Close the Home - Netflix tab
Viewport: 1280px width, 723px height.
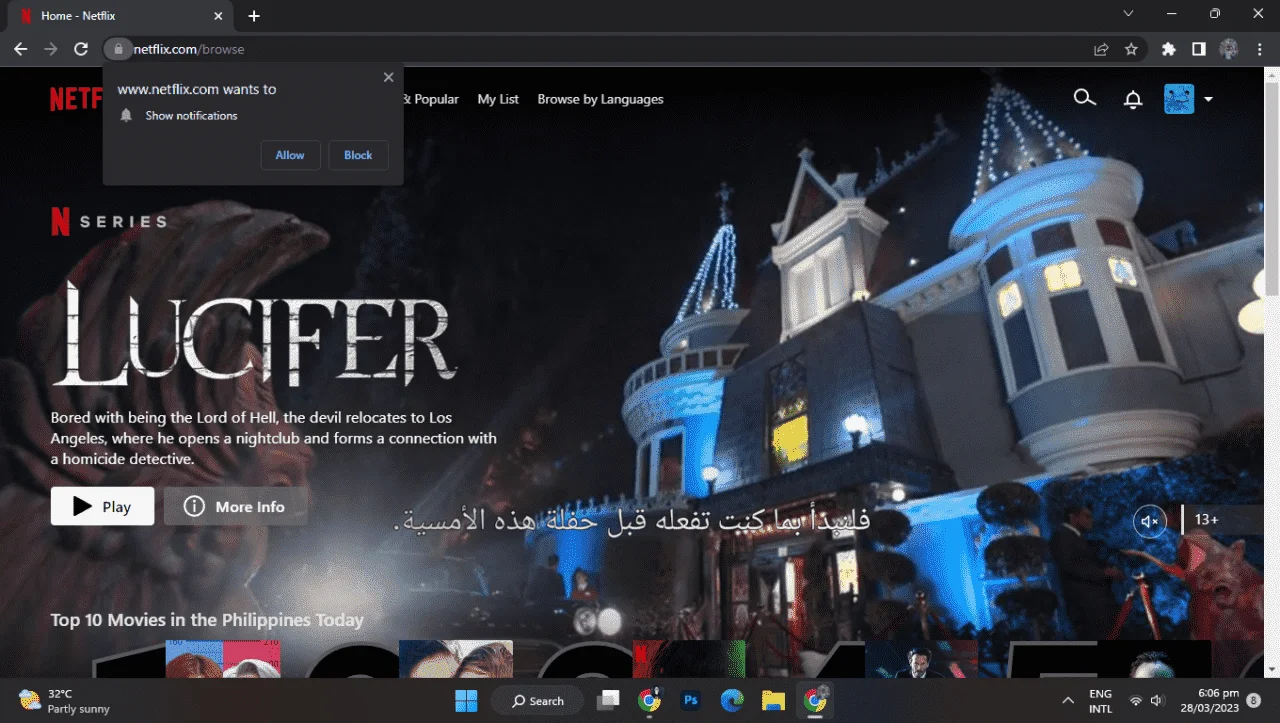point(219,16)
